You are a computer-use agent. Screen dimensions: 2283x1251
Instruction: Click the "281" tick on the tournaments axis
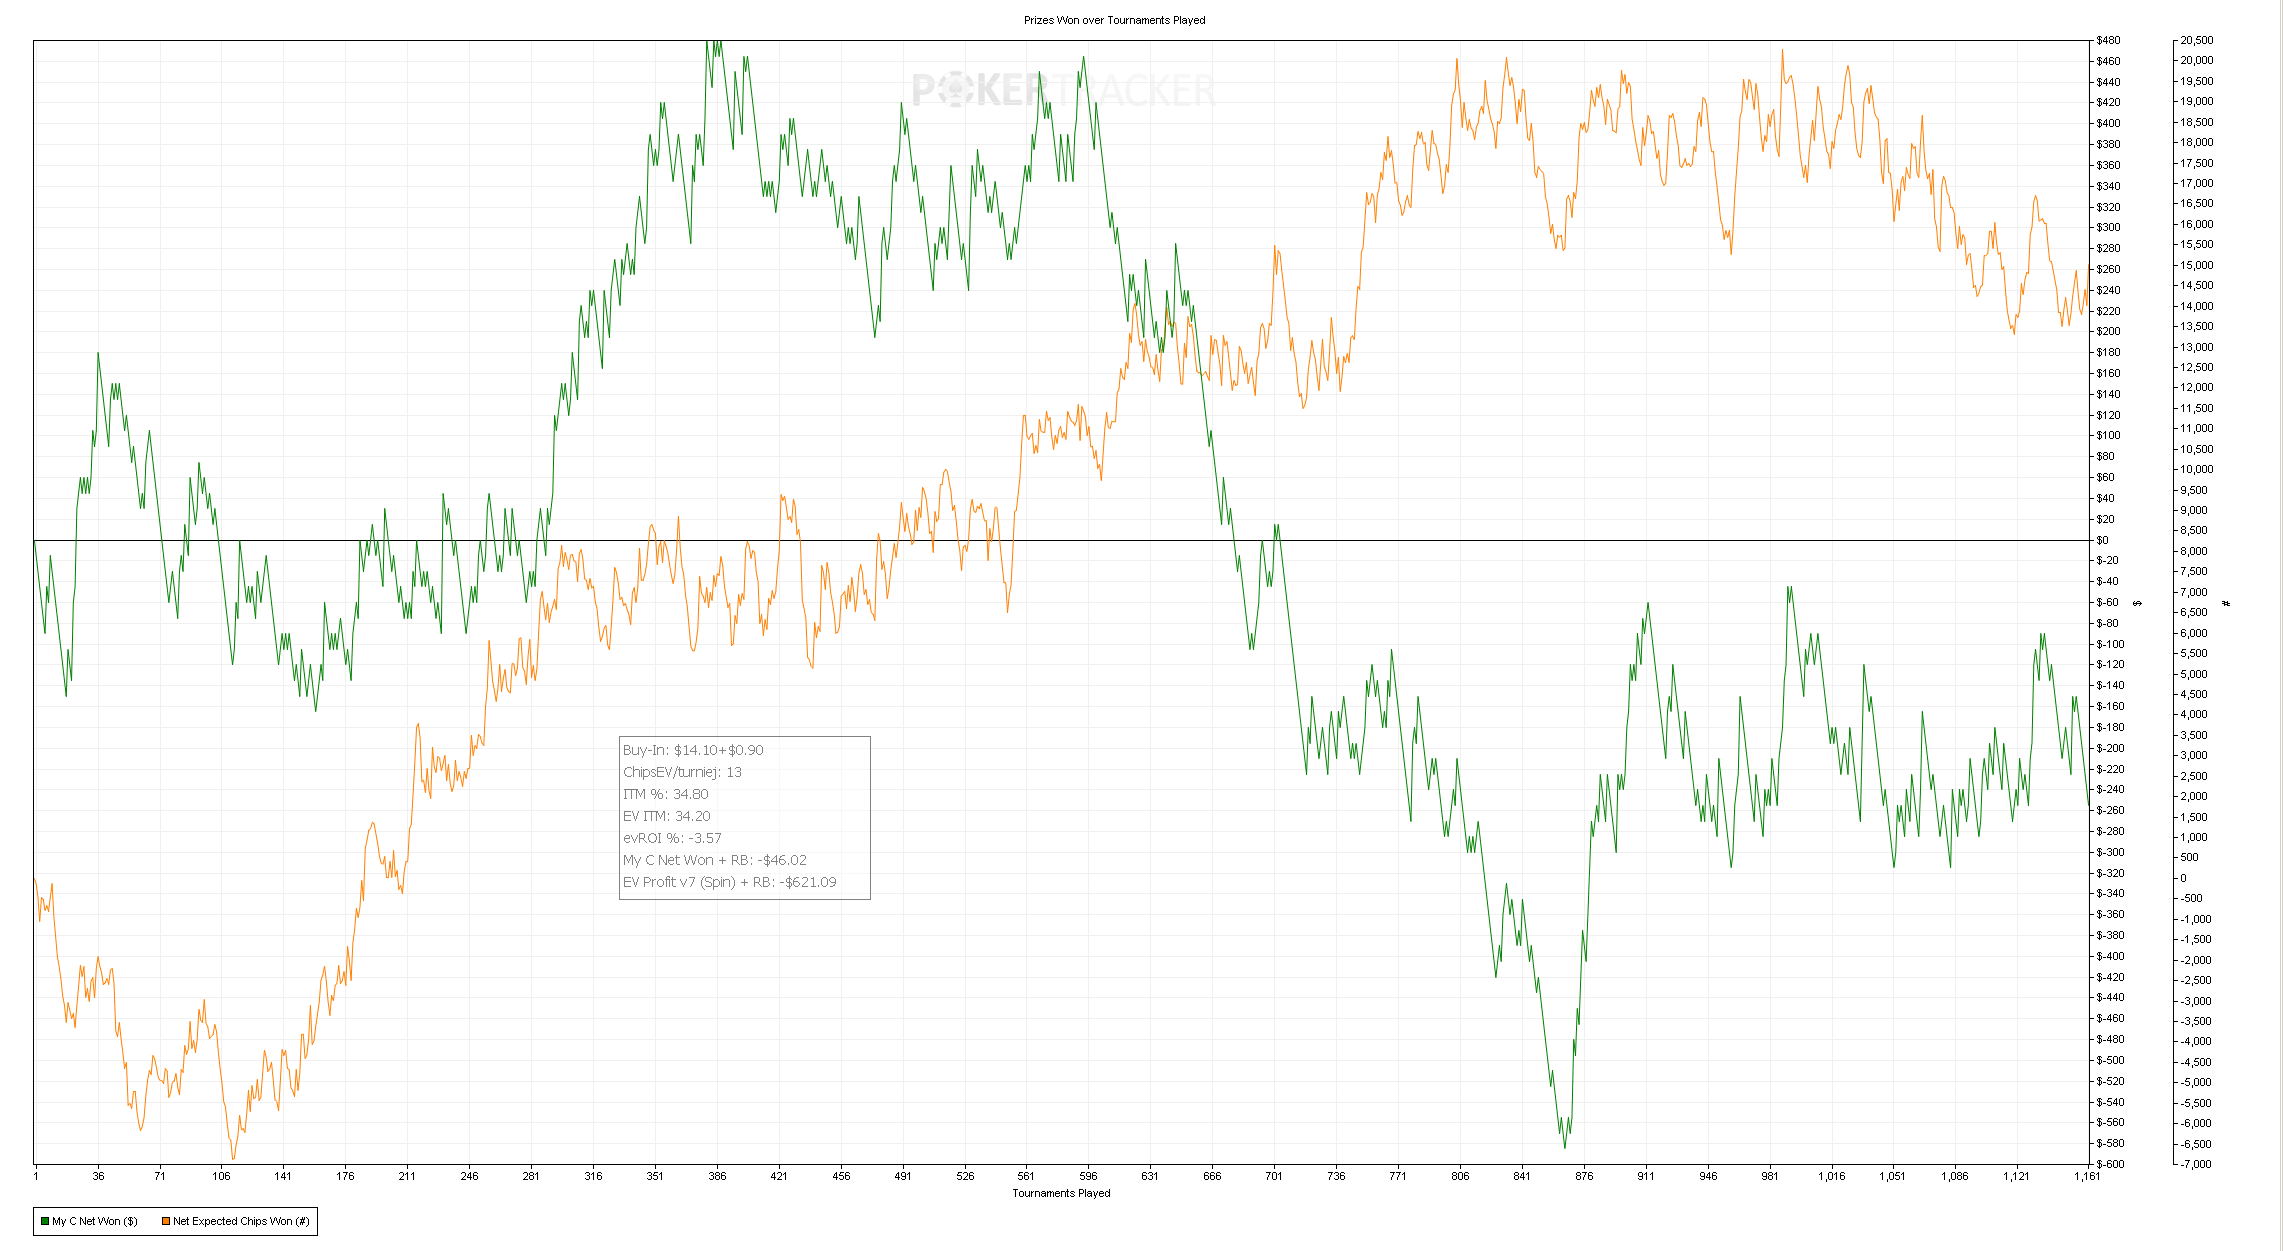pyautogui.click(x=531, y=1176)
